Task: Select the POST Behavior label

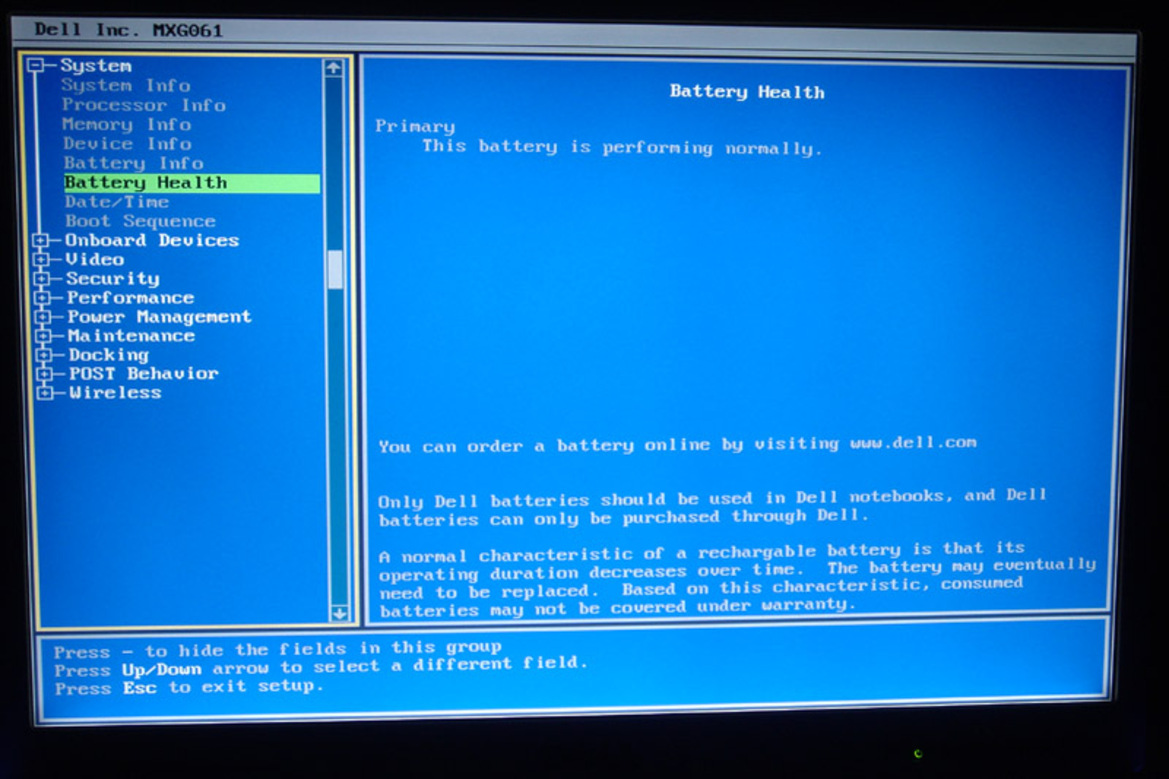Action: pyautogui.click(x=144, y=373)
